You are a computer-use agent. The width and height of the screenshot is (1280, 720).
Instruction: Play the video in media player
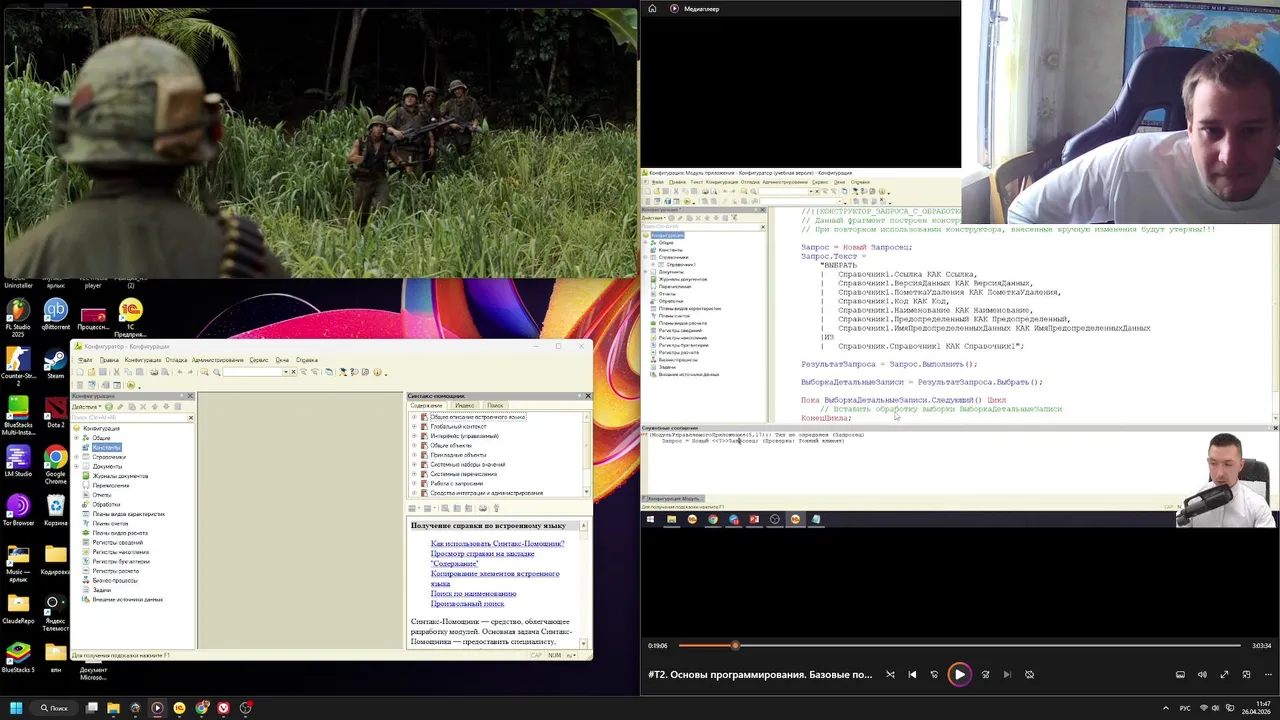[x=959, y=674]
